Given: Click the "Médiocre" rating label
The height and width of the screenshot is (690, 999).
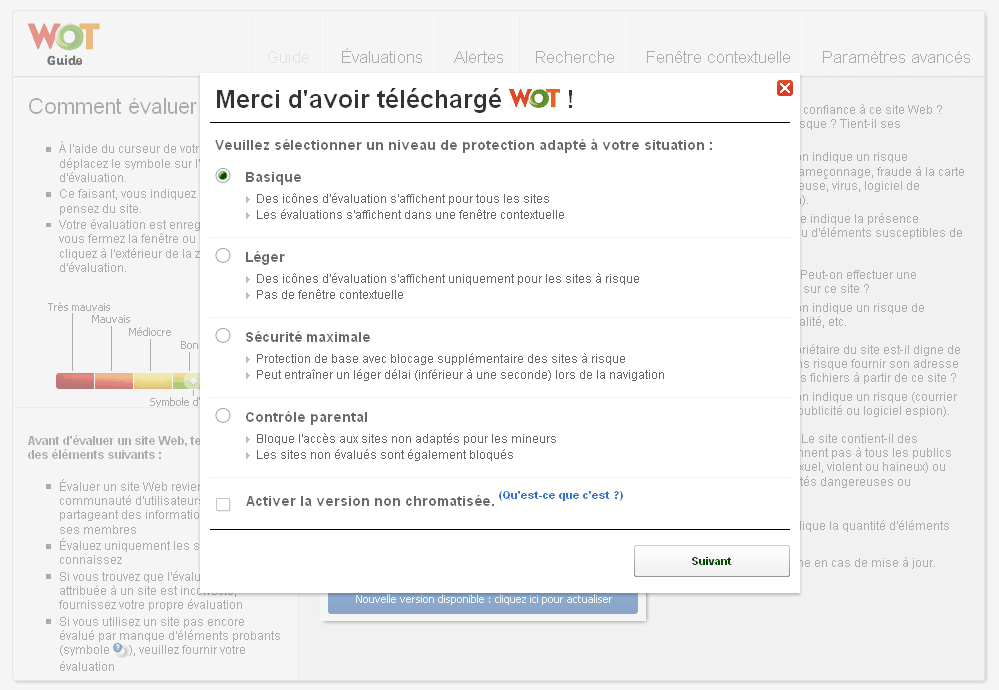Looking at the screenshot, I should pyautogui.click(x=150, y=332).
